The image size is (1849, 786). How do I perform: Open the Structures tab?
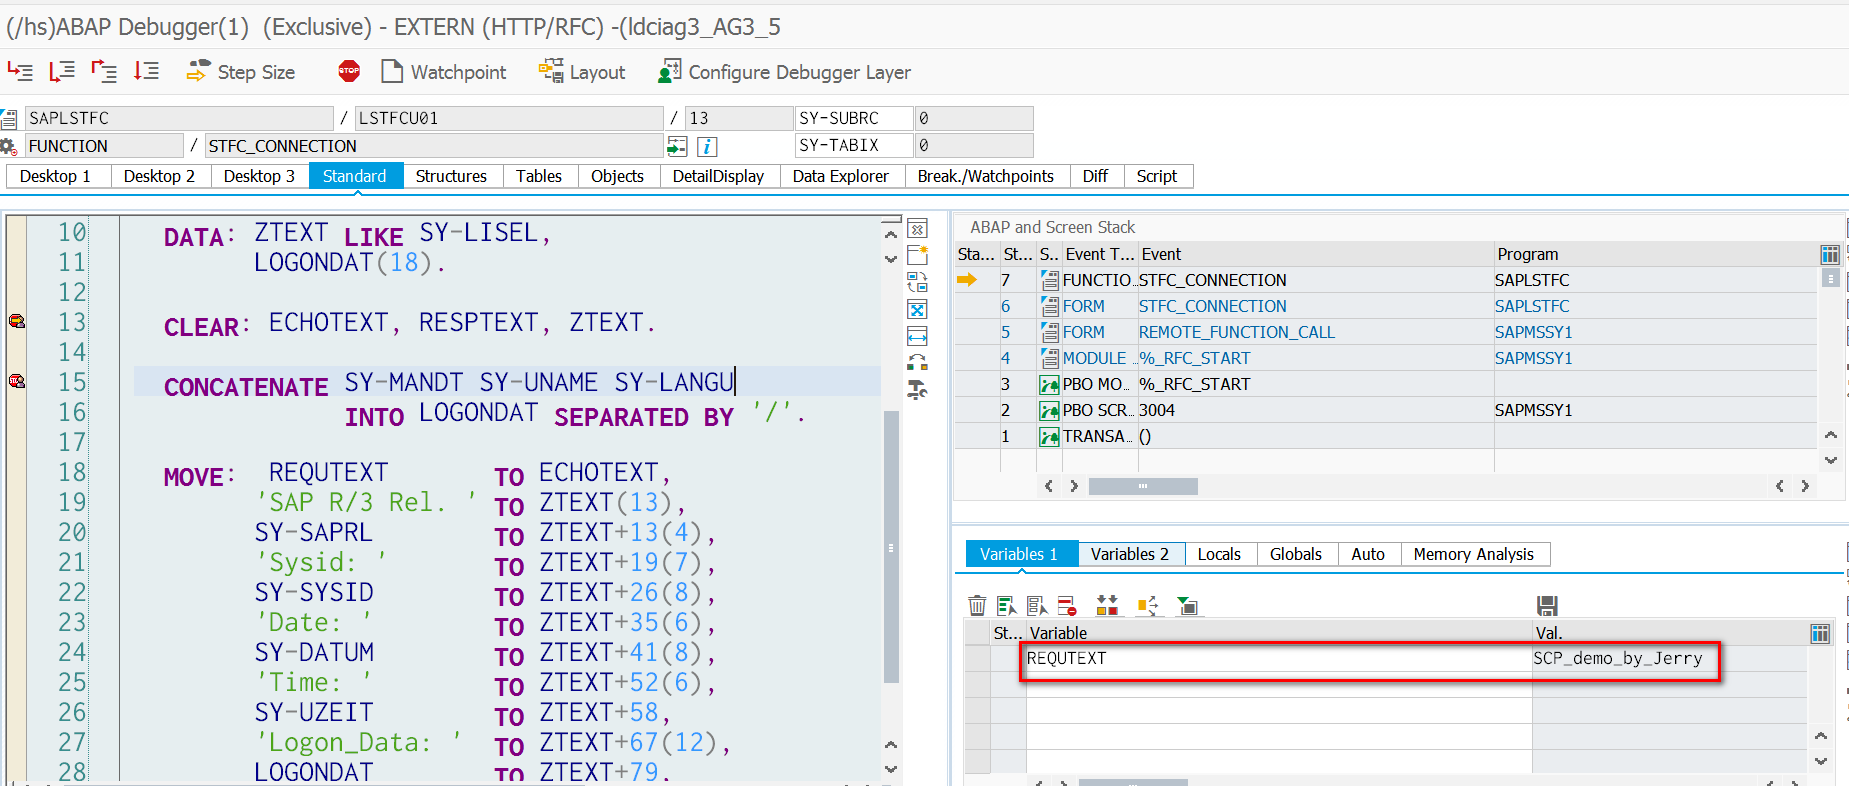[451, 176]
